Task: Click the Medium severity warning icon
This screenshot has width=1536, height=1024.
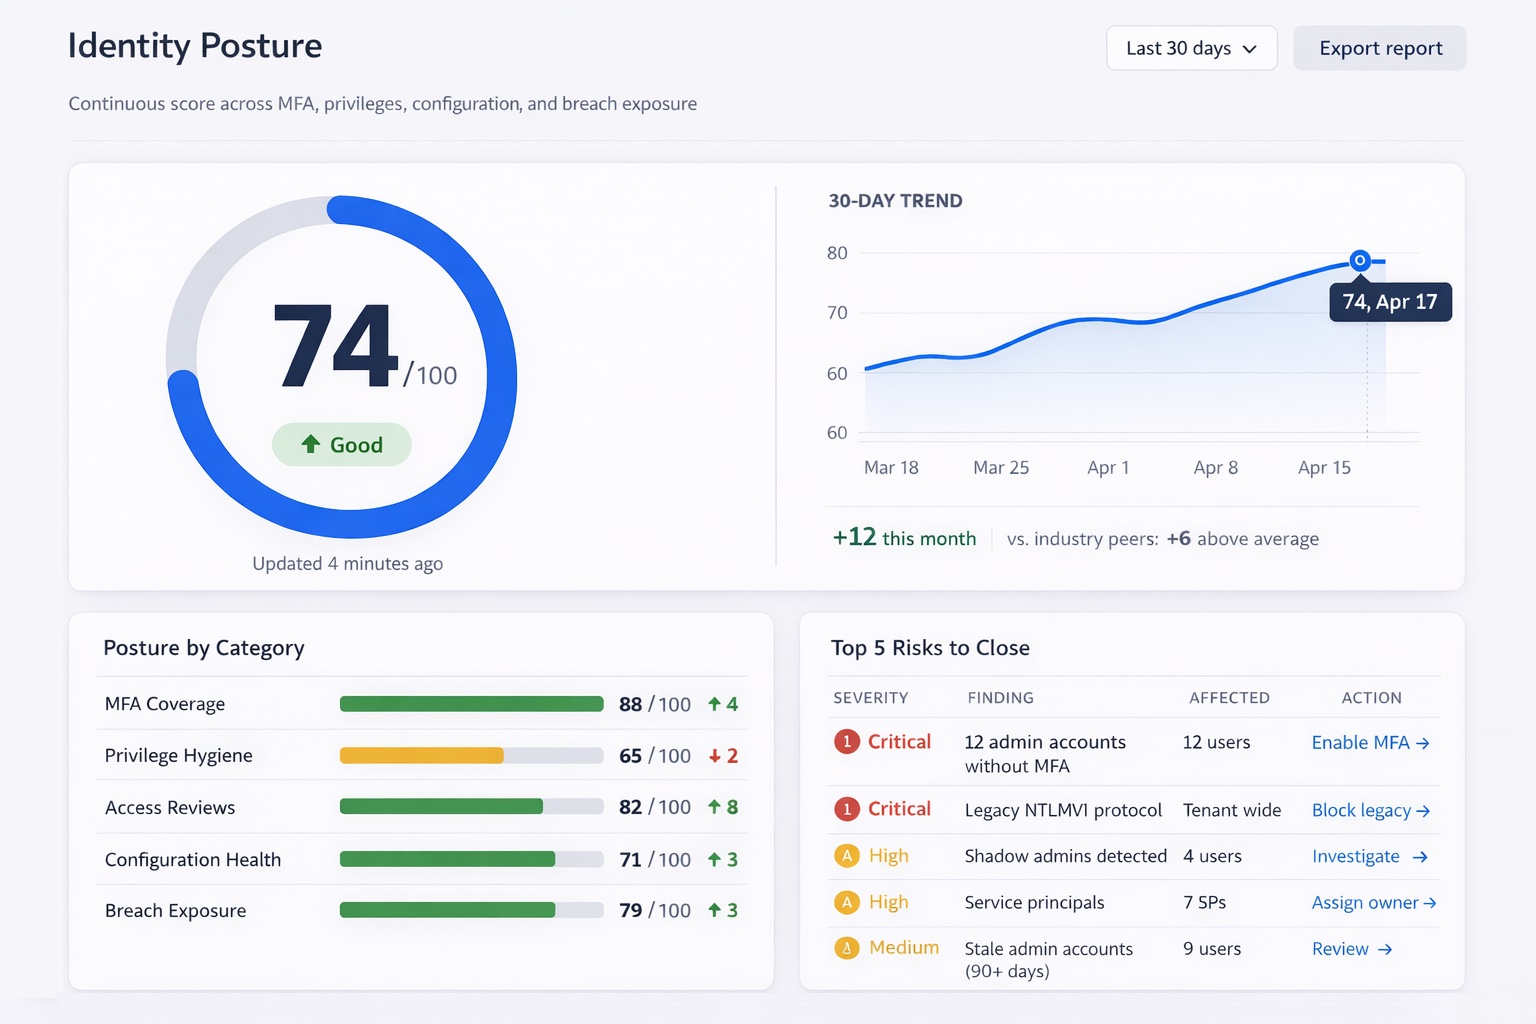Action: click(x=847, y=947)
